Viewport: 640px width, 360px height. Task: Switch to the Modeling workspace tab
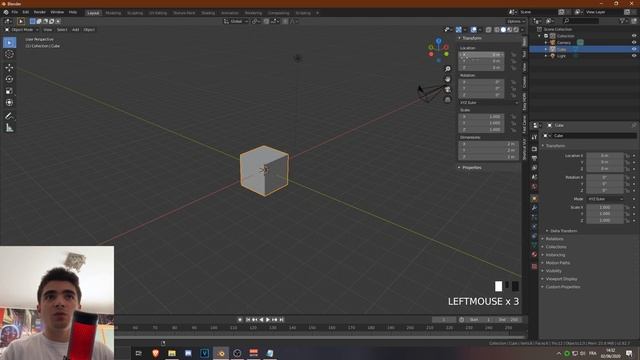[113, 13]
